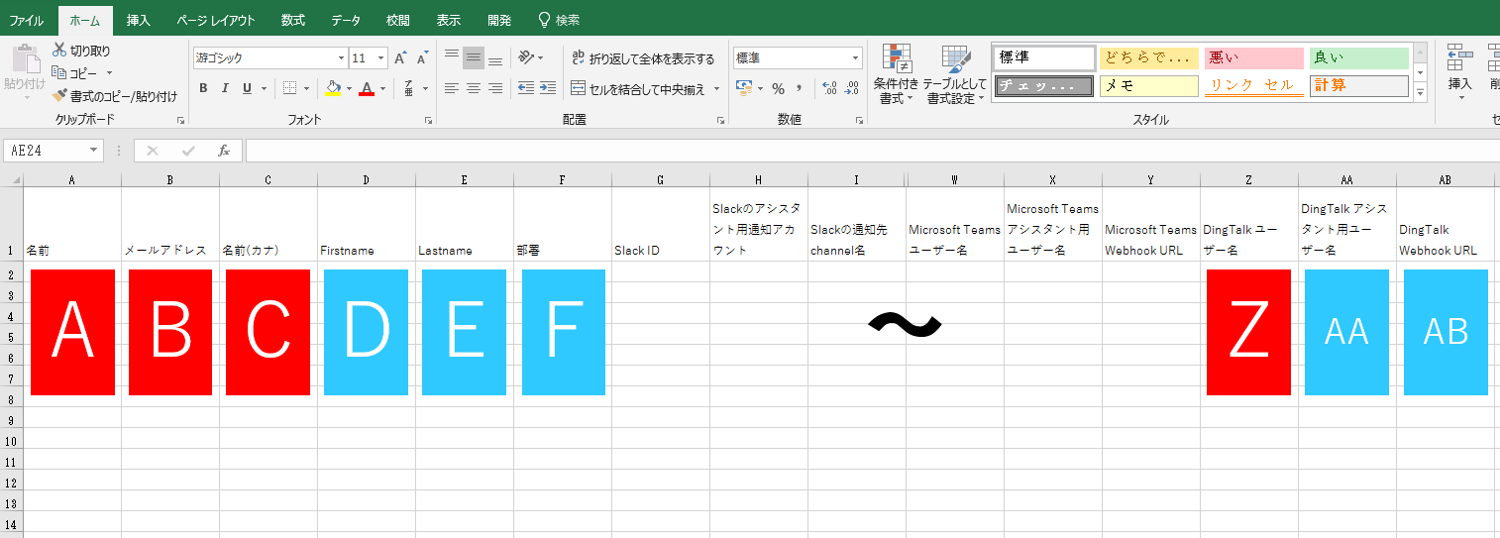The image size is (1500, 538).
Task: Click the formula bar cancel X icon
Action: [x=152, y=150]
